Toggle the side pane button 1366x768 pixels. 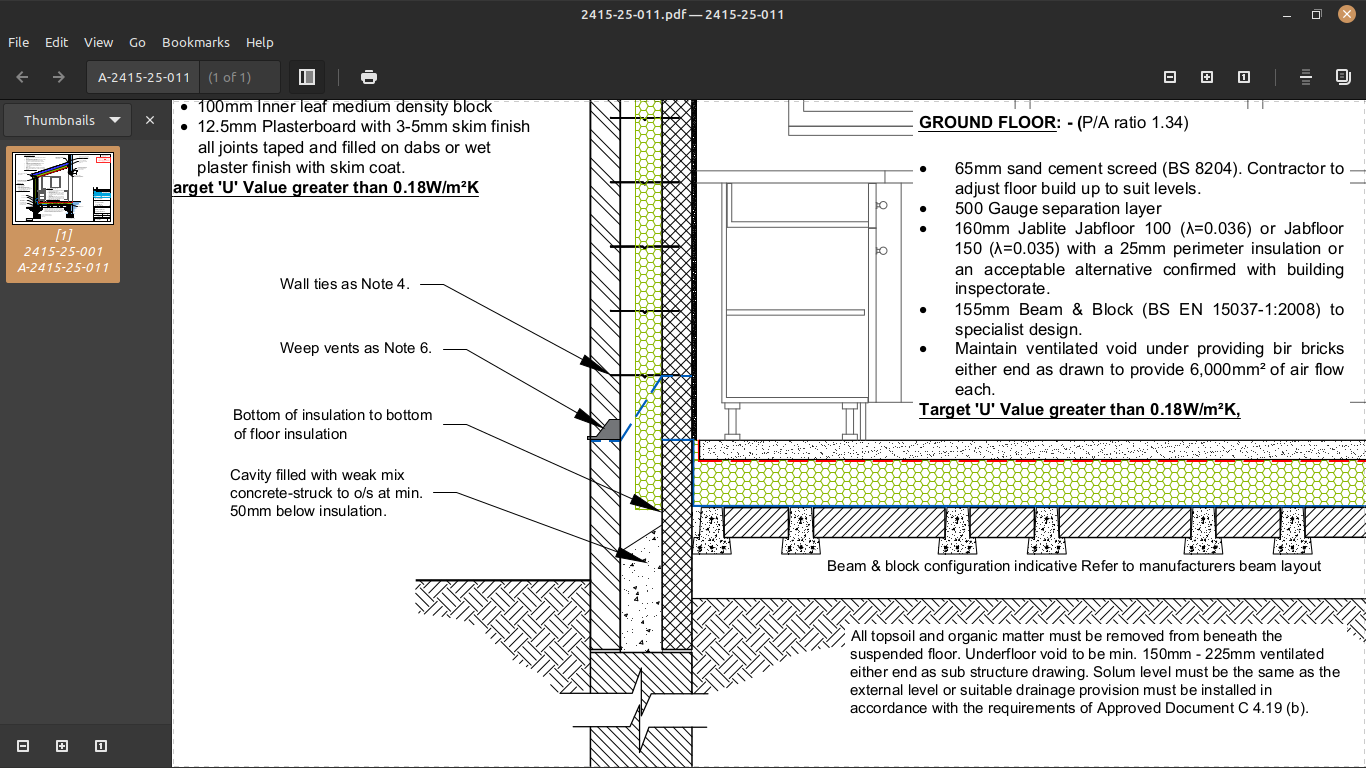click(x=307, y=77)
